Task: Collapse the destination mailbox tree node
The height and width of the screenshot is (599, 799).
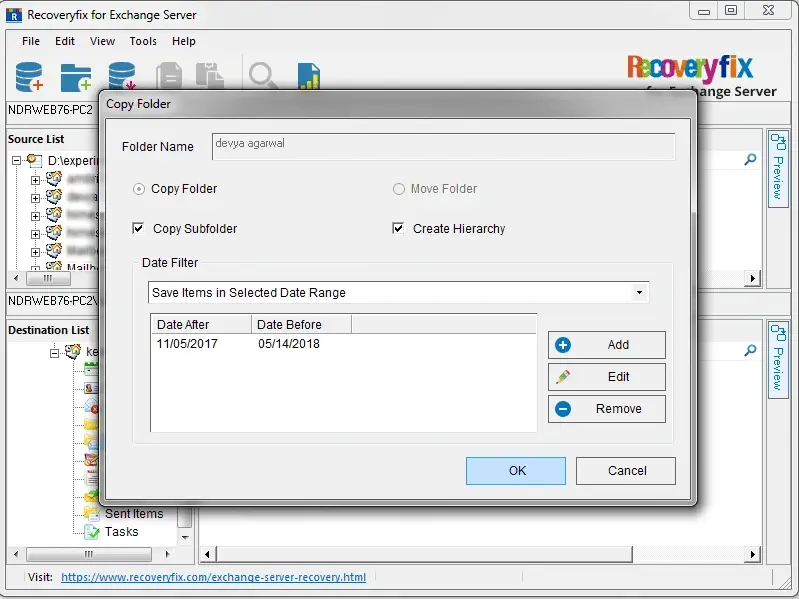Action: (x=55, y=352)
